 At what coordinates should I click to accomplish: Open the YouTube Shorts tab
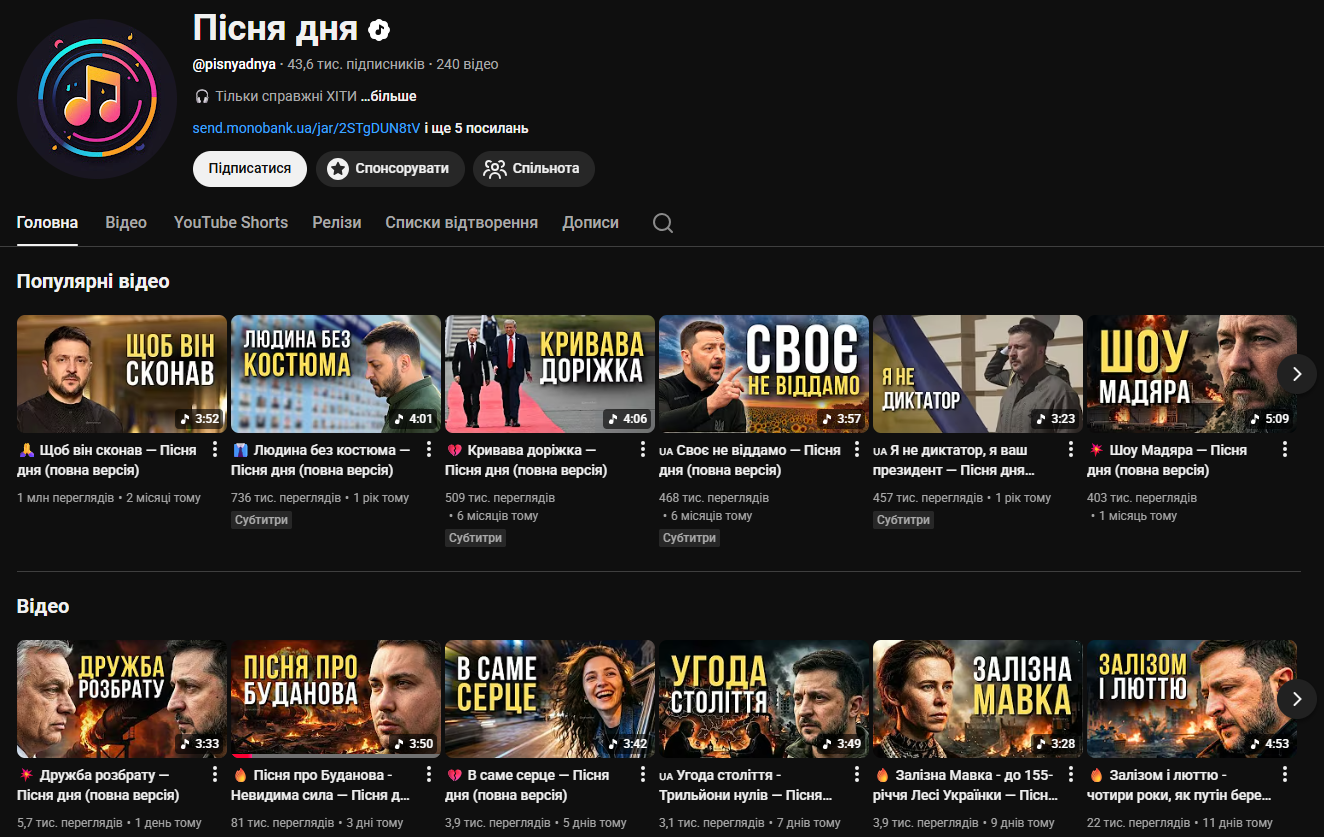[x=230, y=222]
